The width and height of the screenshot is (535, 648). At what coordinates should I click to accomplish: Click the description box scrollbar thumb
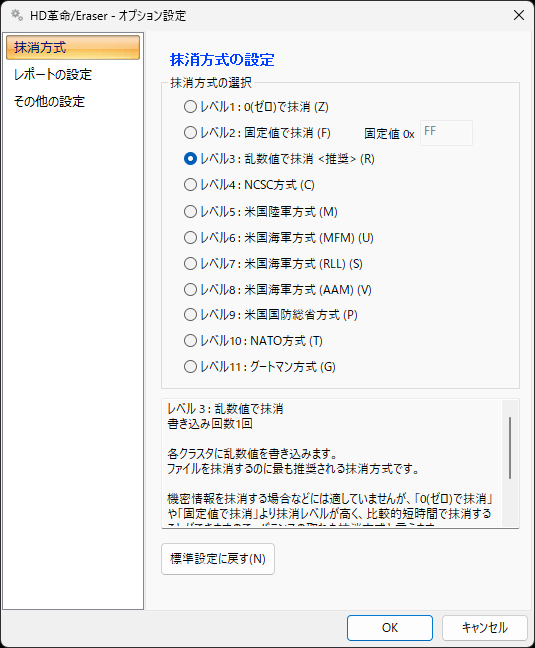pyautogui.click(x=510, y=448)
